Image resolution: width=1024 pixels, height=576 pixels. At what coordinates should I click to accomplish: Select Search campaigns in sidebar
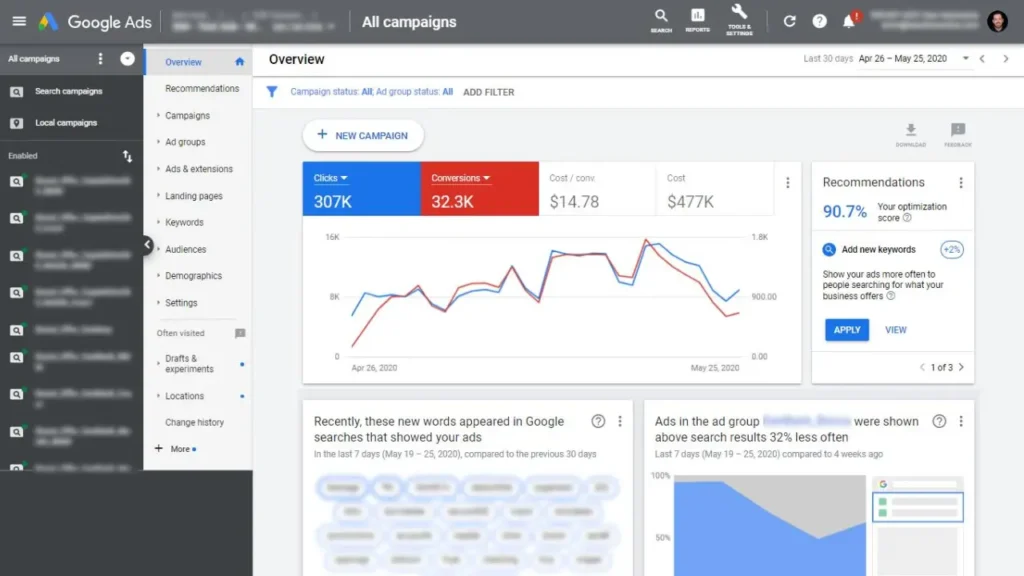point(69,91)
